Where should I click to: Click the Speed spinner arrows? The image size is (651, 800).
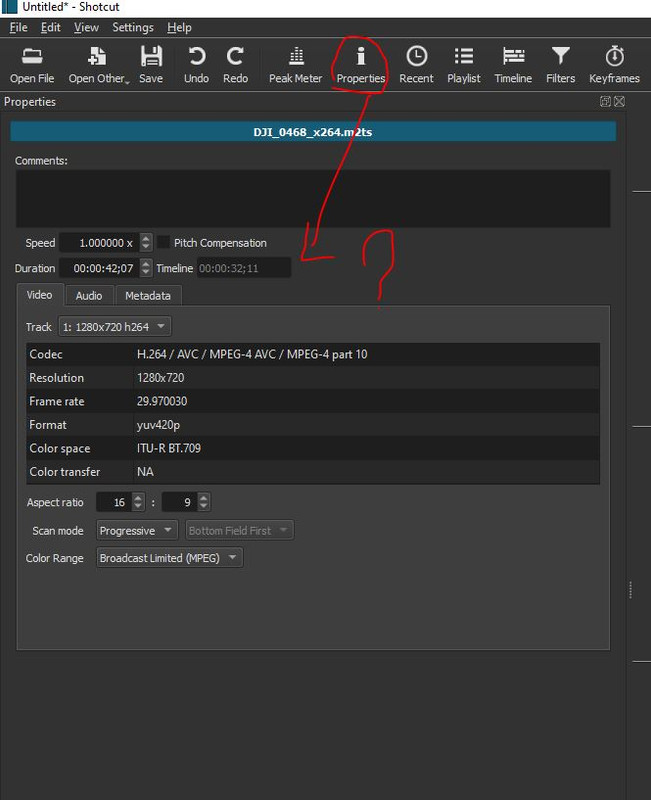[146, 243]
